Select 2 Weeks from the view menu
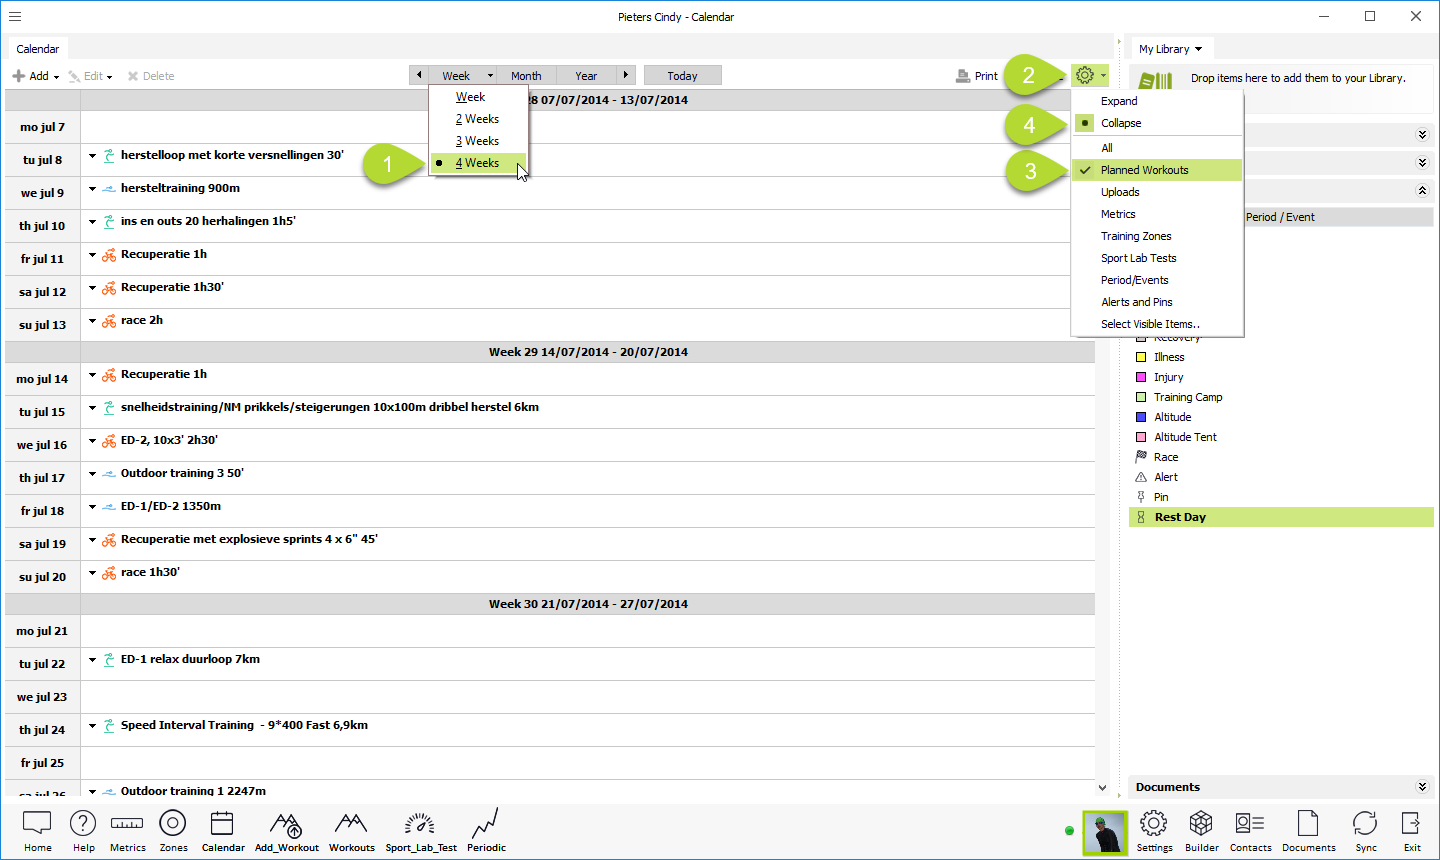Screen dimensions: 1440x860 (x=477, y=119)
